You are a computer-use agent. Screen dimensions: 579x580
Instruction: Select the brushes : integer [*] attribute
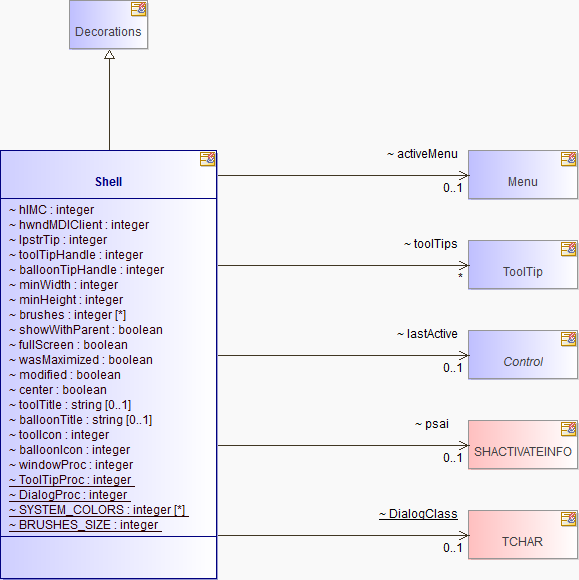coord(68,315)
